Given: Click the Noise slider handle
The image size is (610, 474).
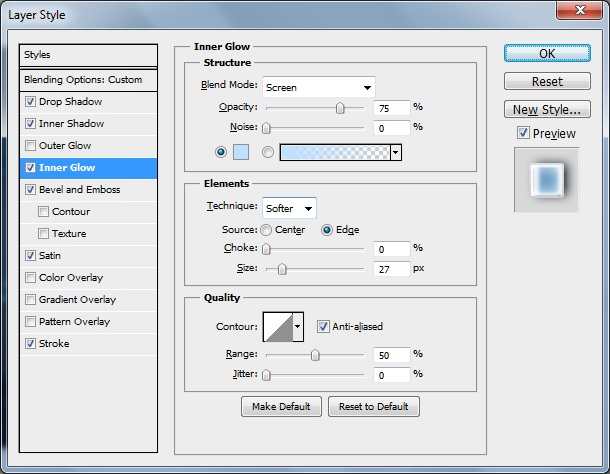Looking at the screenshot, I should click(x=266, y=128).
